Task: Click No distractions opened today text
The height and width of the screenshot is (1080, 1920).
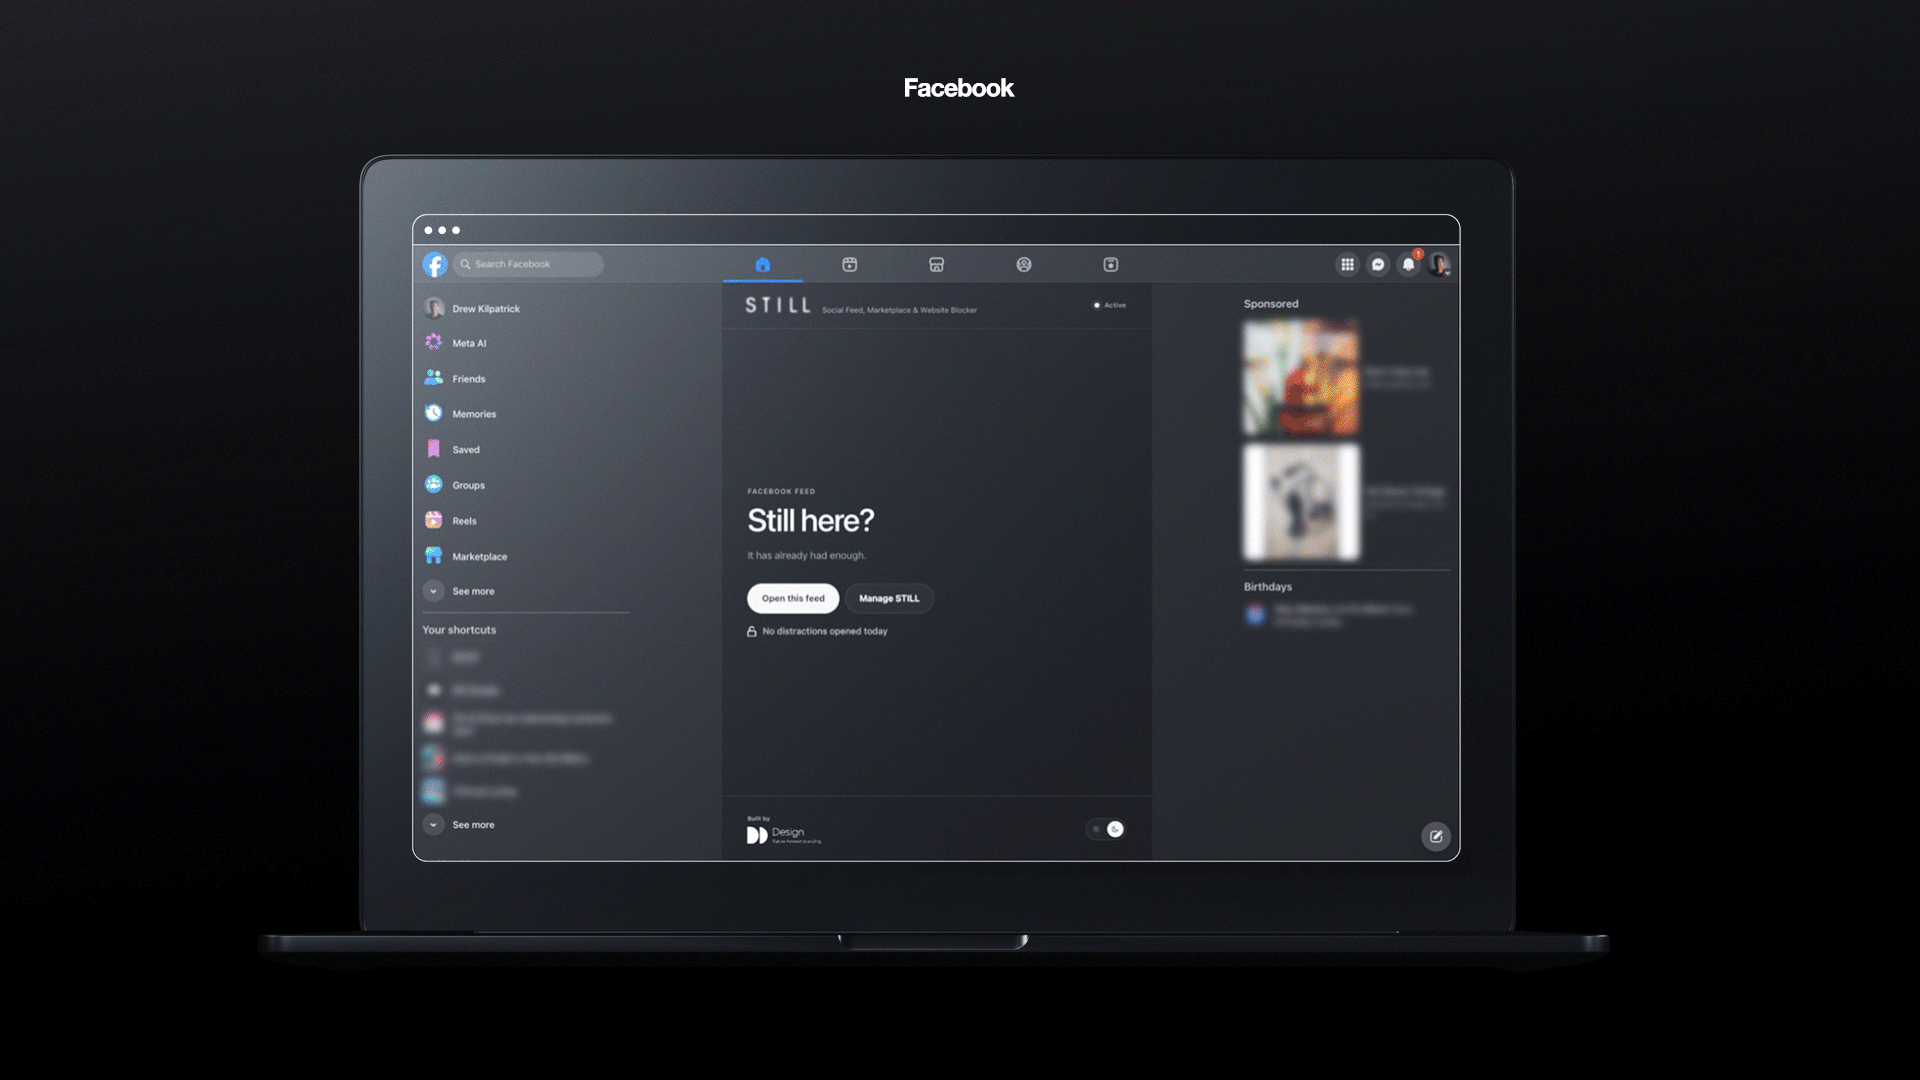Action: (x=825, y=632)
